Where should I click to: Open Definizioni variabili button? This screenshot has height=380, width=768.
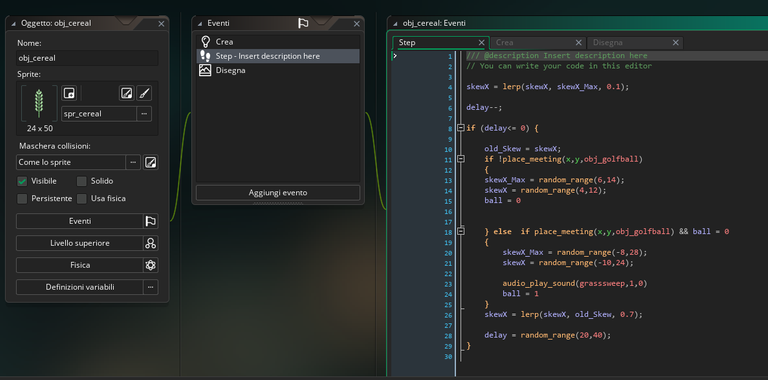pyautogui.click(x=79, y=287)
